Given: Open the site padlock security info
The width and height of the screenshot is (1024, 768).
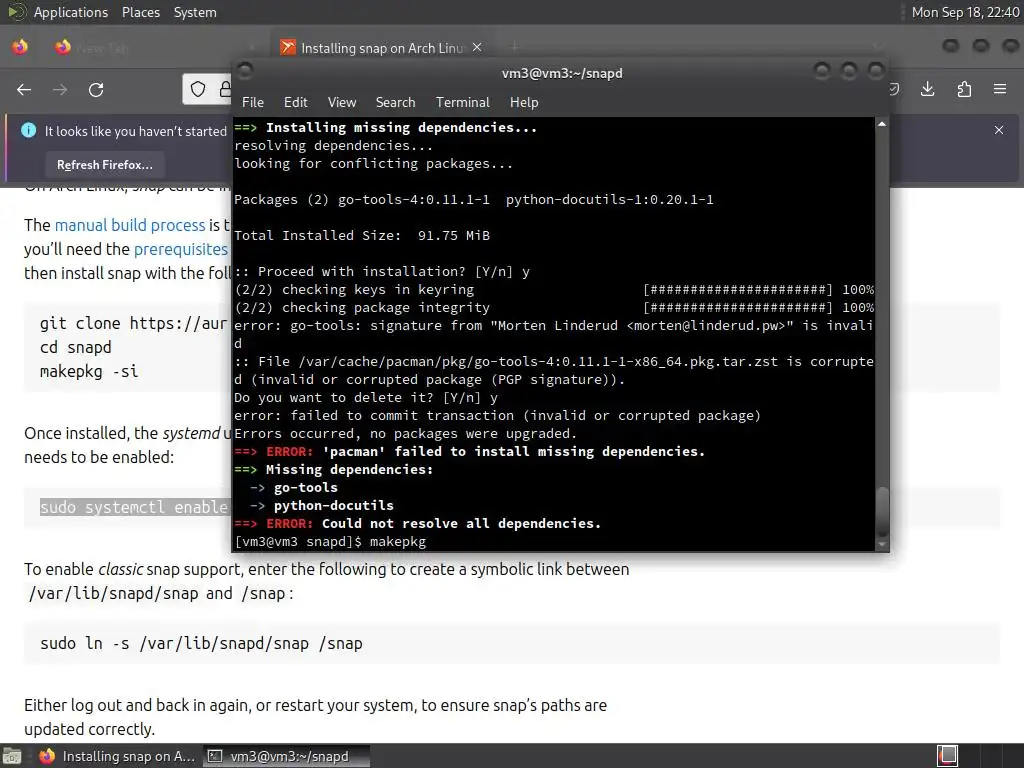Looking at the screenshot, I should (225, 89).
